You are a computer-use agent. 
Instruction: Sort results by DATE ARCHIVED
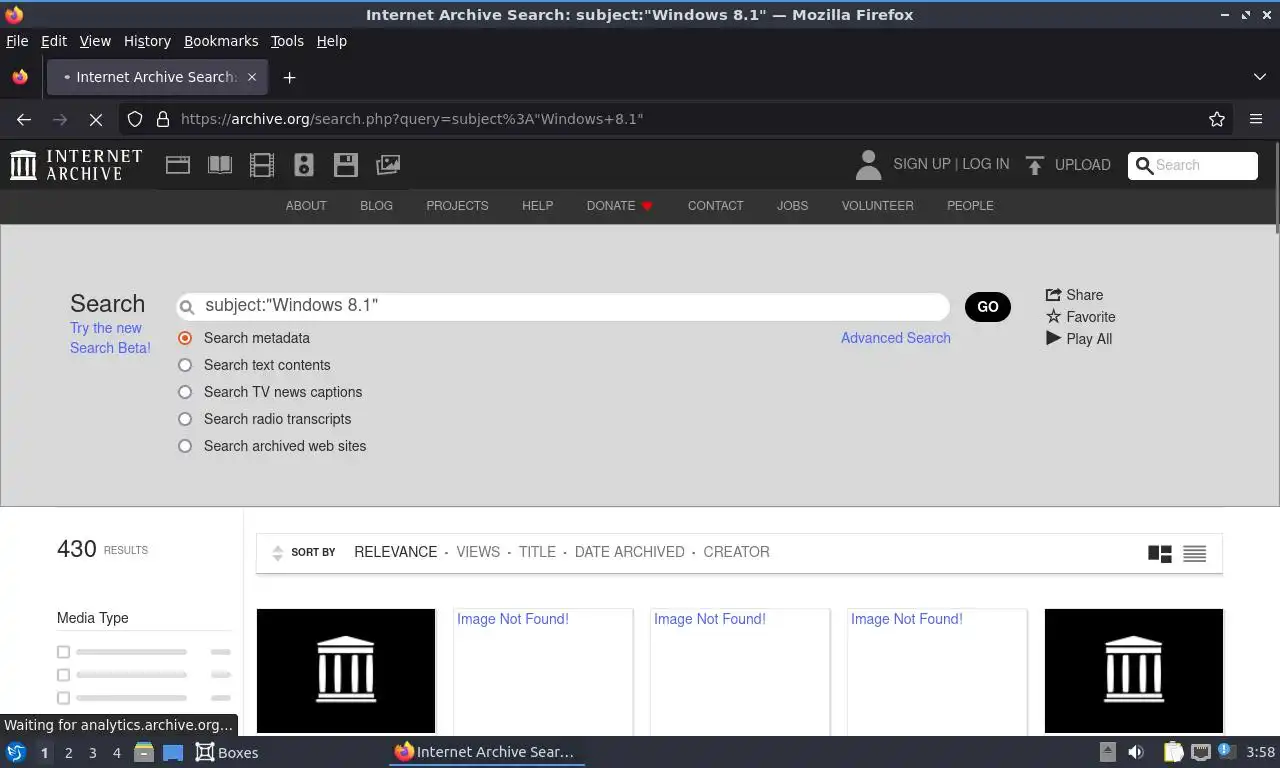tap(630, 552)
